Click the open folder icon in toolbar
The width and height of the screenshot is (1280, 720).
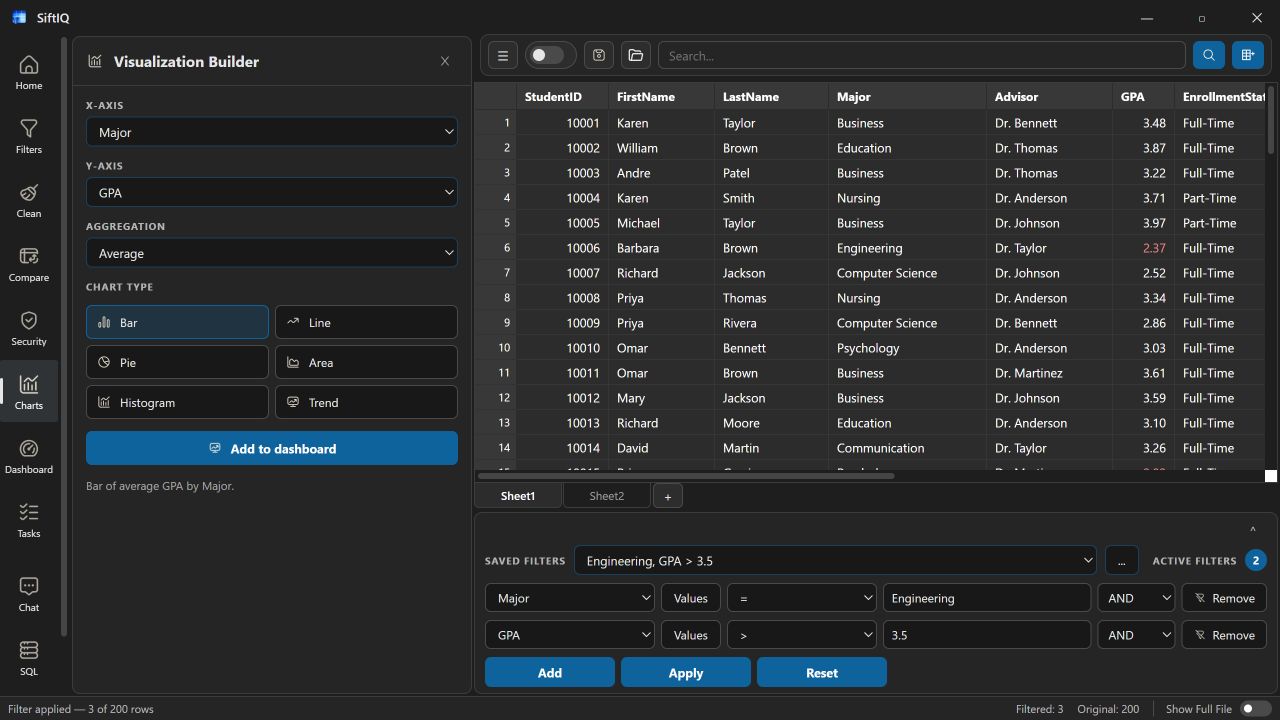pyautogui.click(x=636, y=56)
